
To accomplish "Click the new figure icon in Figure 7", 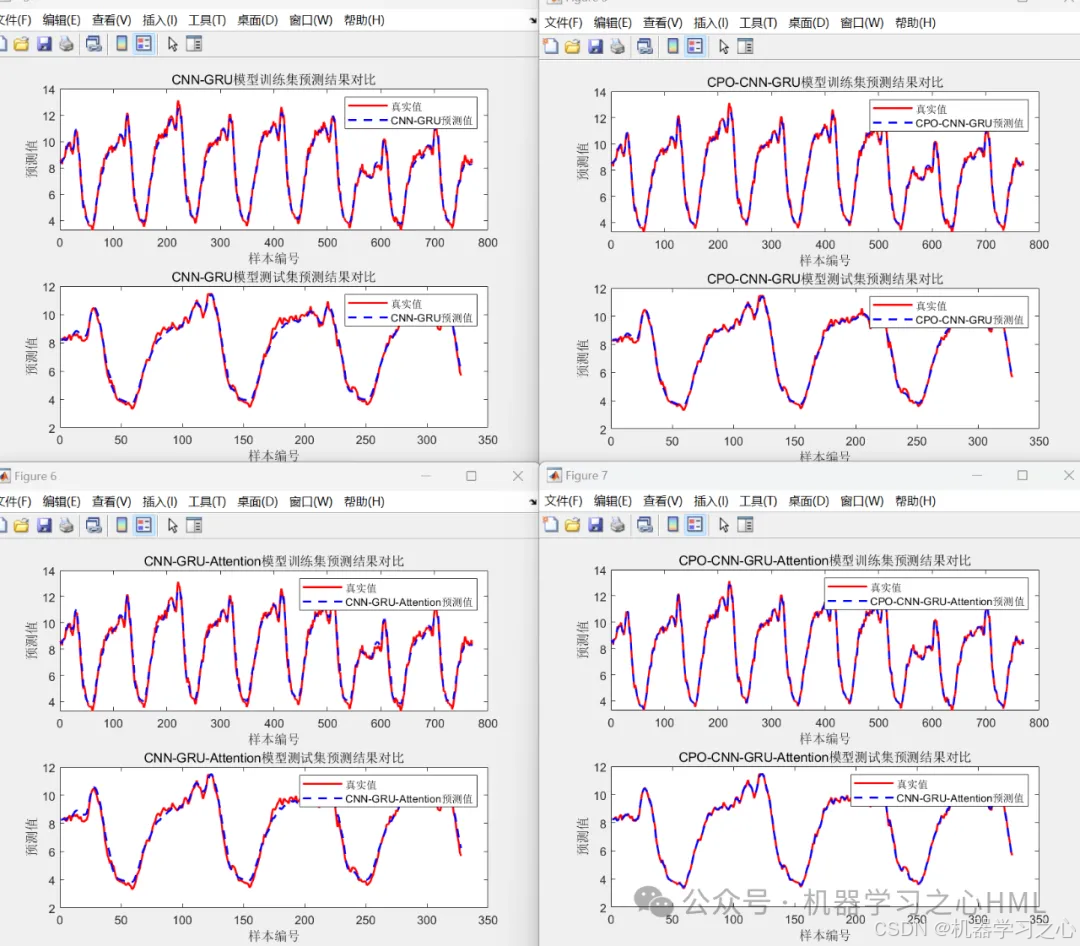I will (x=550, y=525).
